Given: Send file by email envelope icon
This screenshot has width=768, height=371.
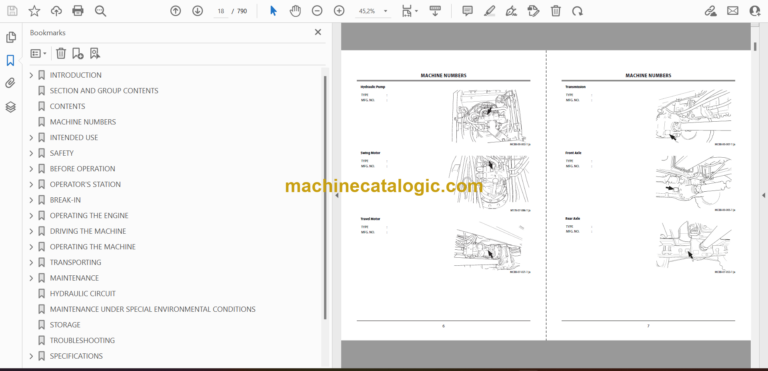Looking at the screenshot, I should click(x=733, y=11).
